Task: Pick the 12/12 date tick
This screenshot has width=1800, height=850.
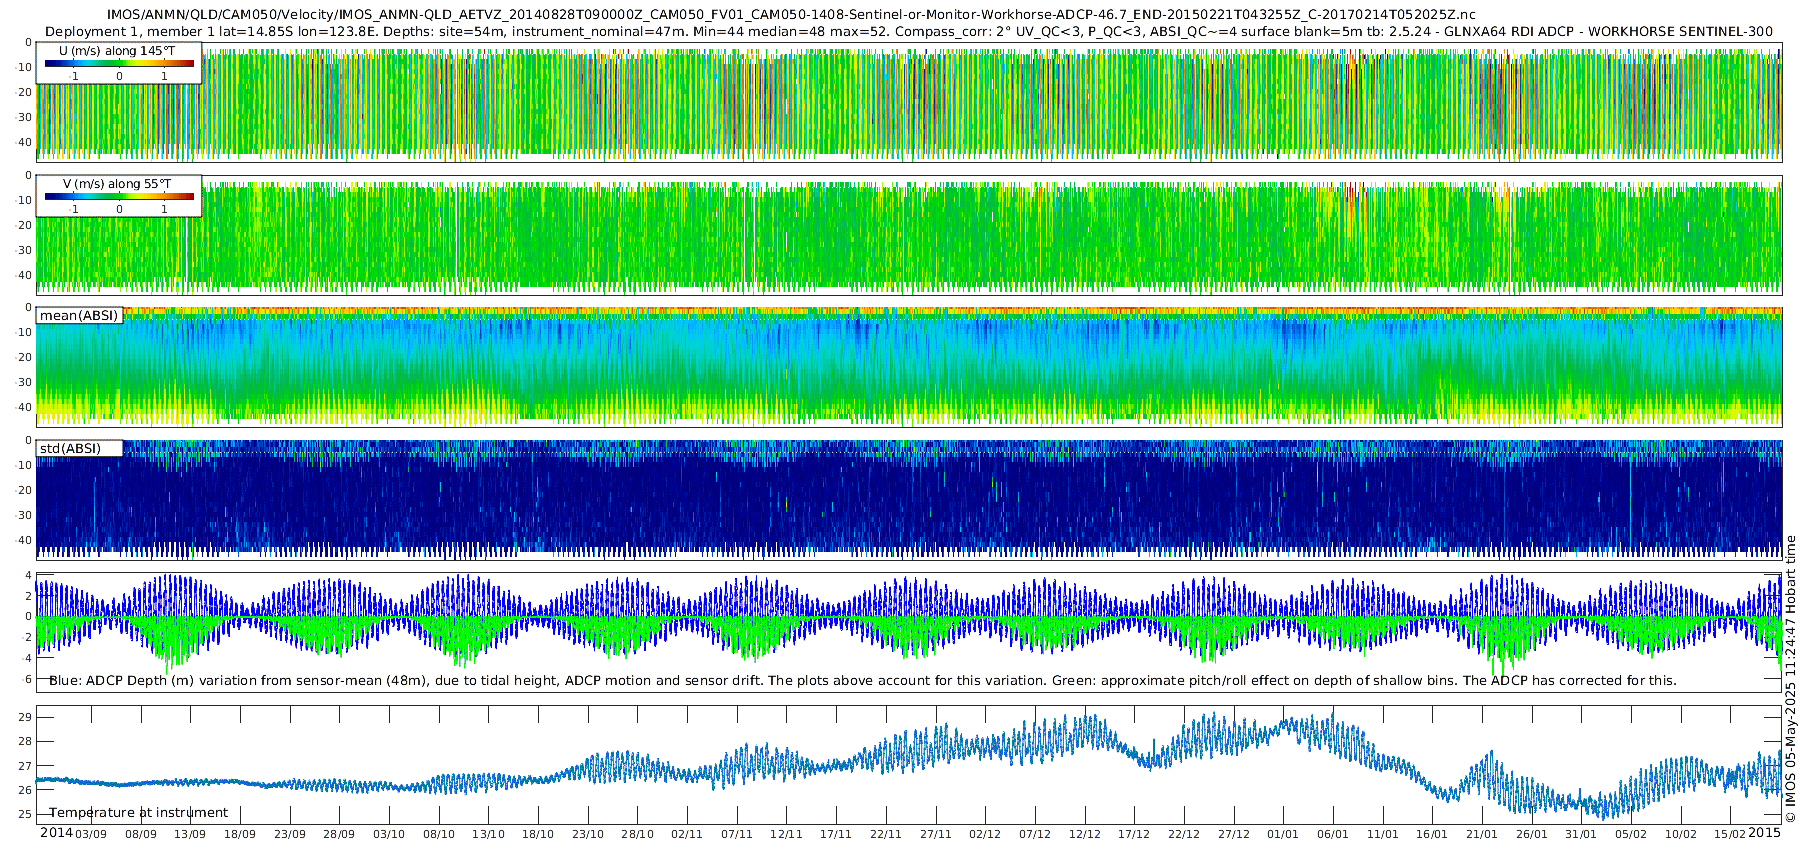Action: tap(1084, 834)
